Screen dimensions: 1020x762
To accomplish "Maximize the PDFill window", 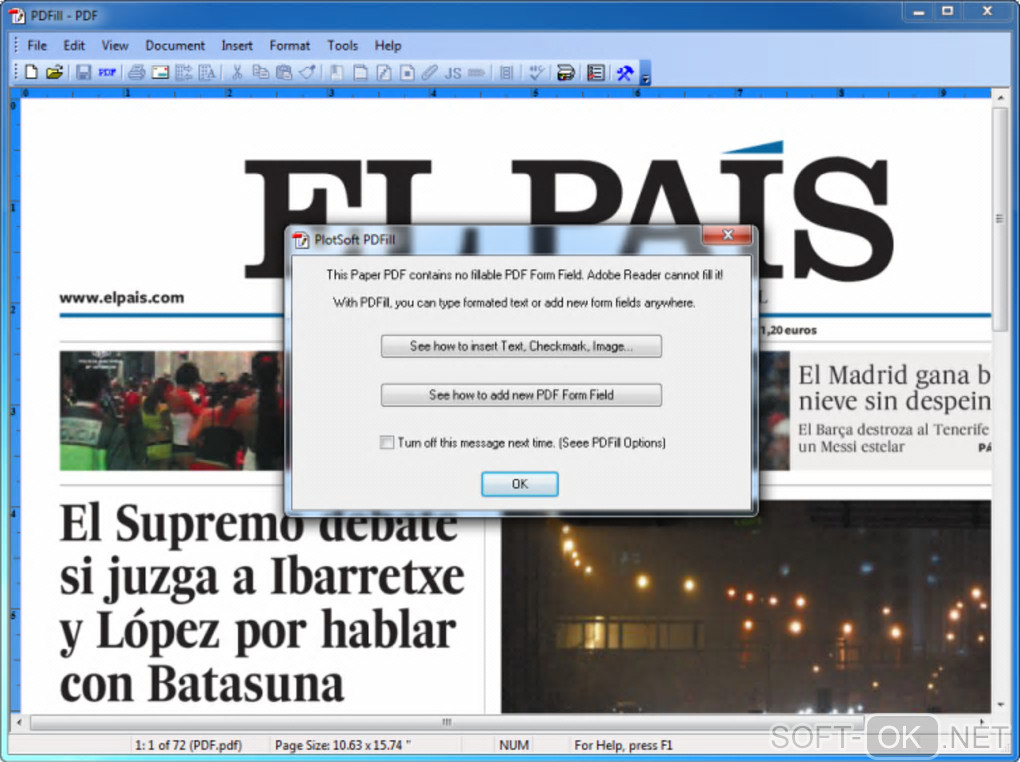I will (x=948, y=11).
